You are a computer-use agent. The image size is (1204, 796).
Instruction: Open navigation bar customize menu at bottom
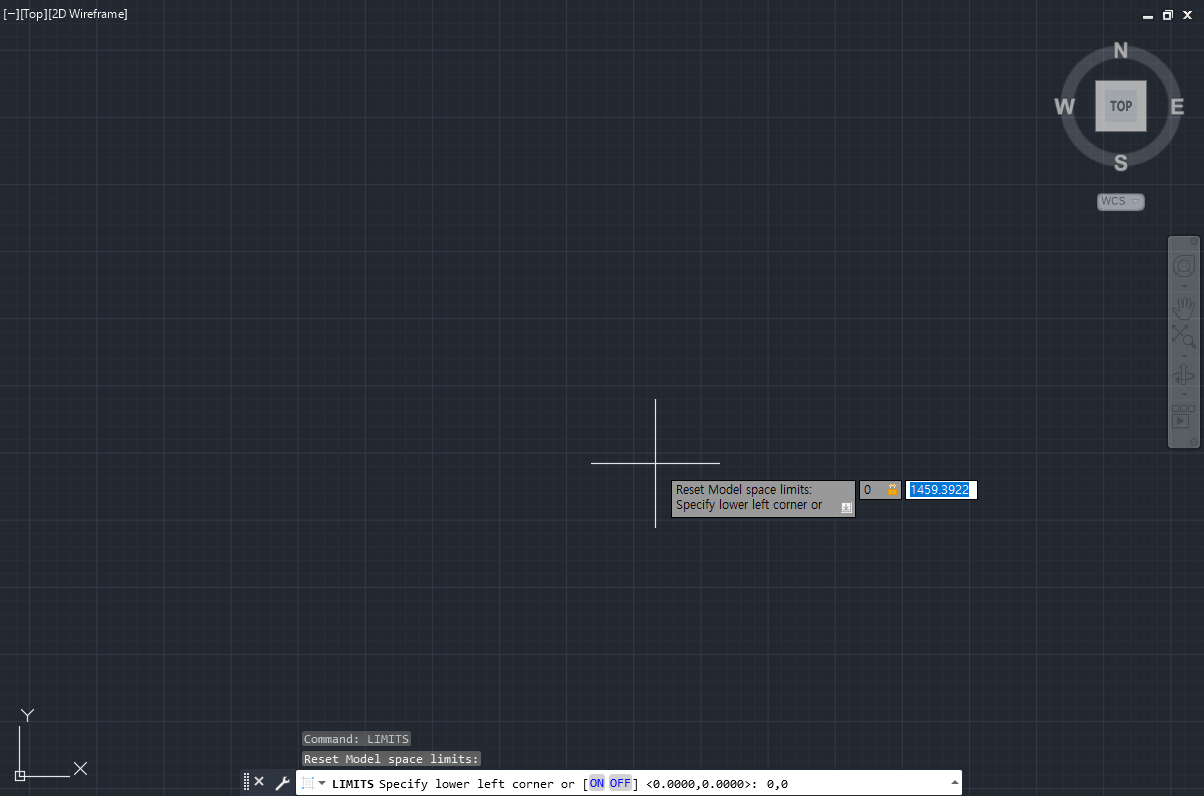pyautogui.click(x=1194, y=442)
